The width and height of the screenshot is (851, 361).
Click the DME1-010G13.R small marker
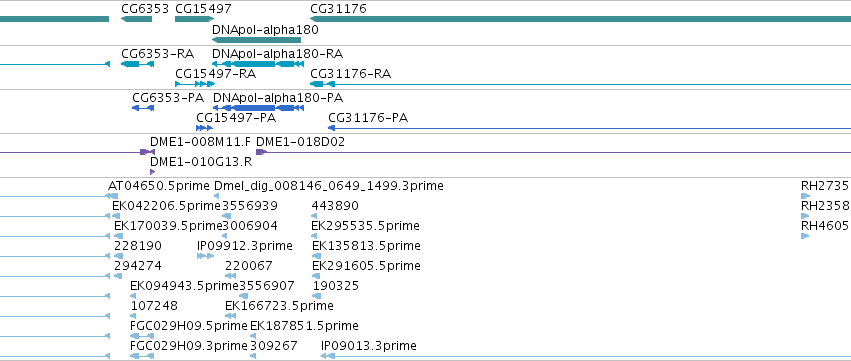coord(153,172)
